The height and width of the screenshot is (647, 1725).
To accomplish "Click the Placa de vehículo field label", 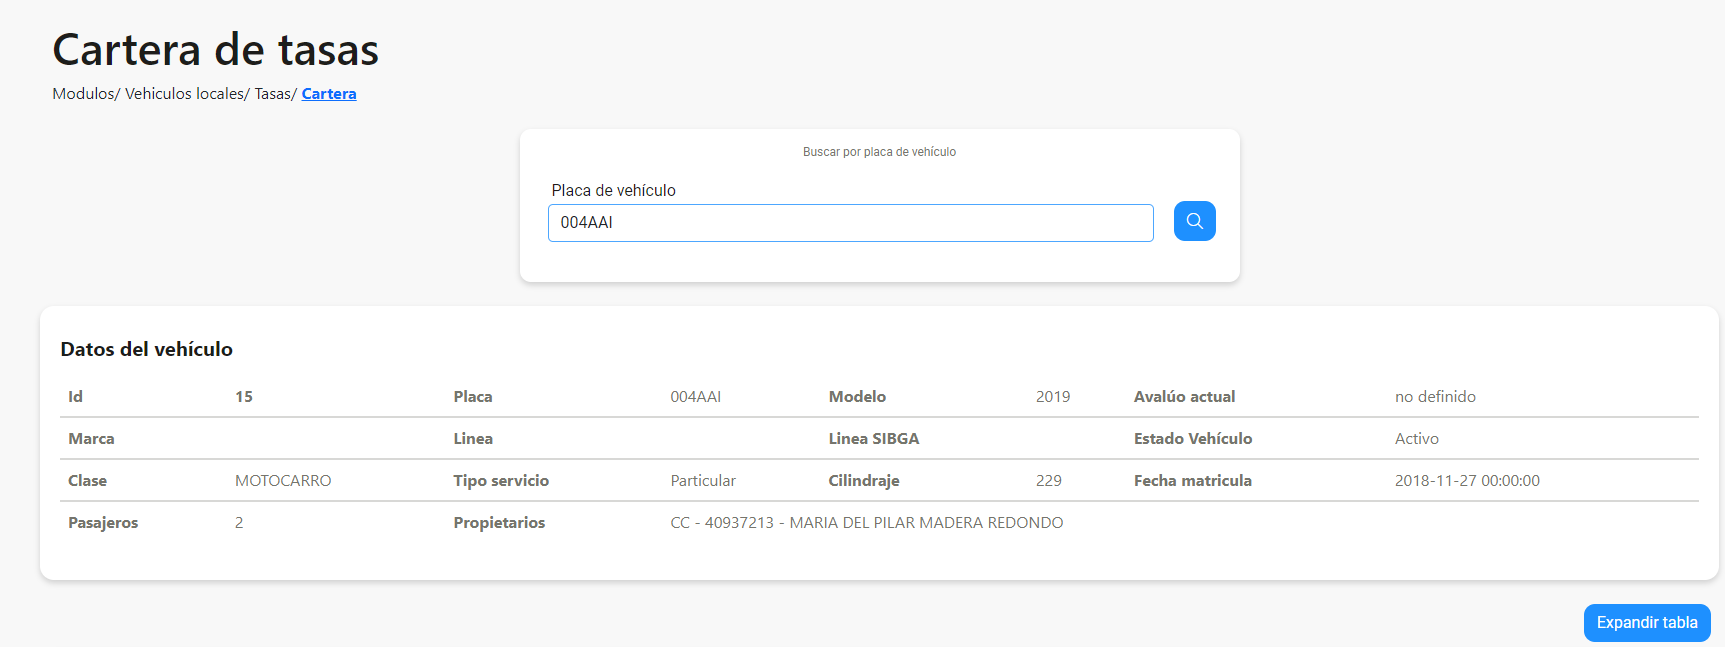I will pos(614,190).
